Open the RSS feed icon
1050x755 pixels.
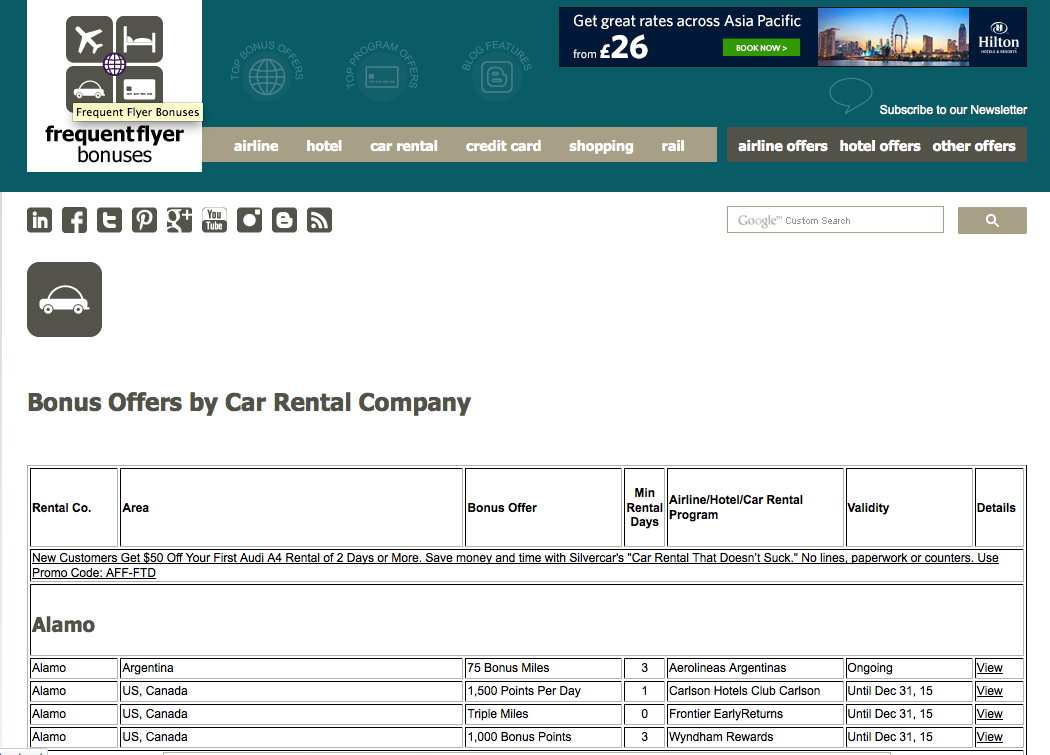point(319,220)
